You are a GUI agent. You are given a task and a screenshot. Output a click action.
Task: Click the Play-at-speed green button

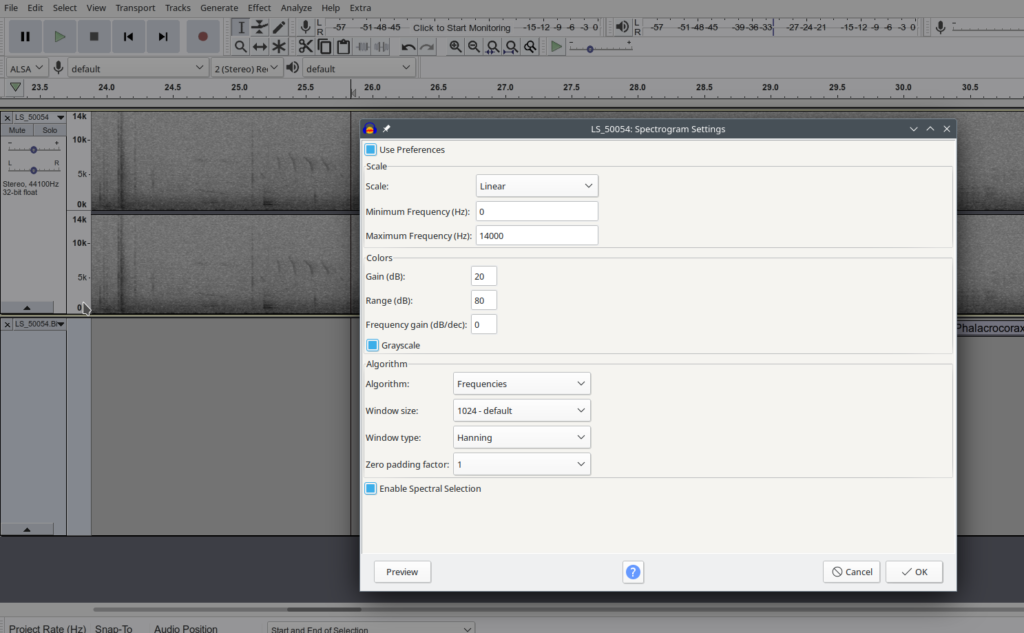pos(556,46)
